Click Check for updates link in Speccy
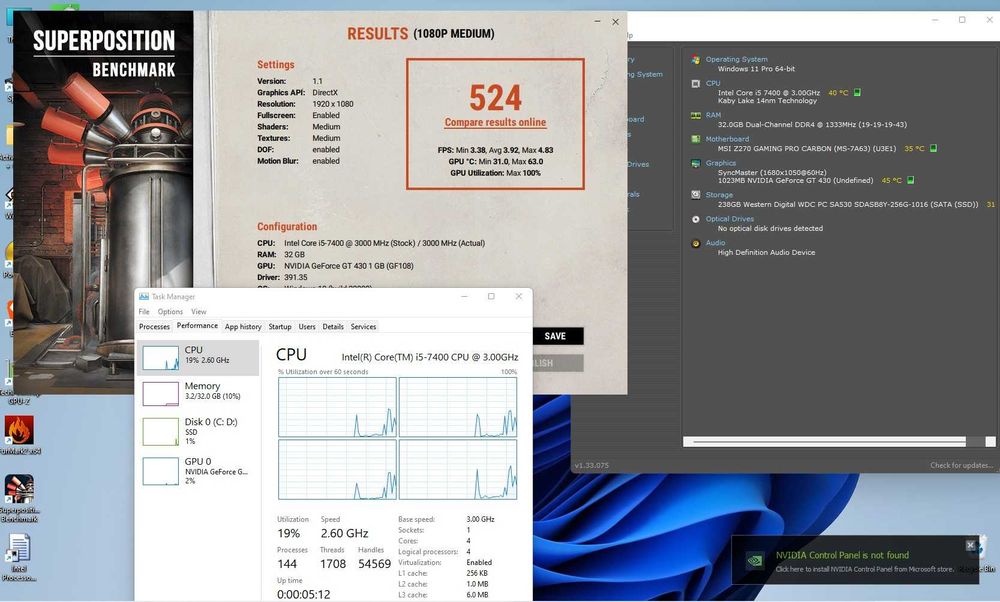Image resolution: width=1000 pixels, height=602 pixels. pos(962,466)
